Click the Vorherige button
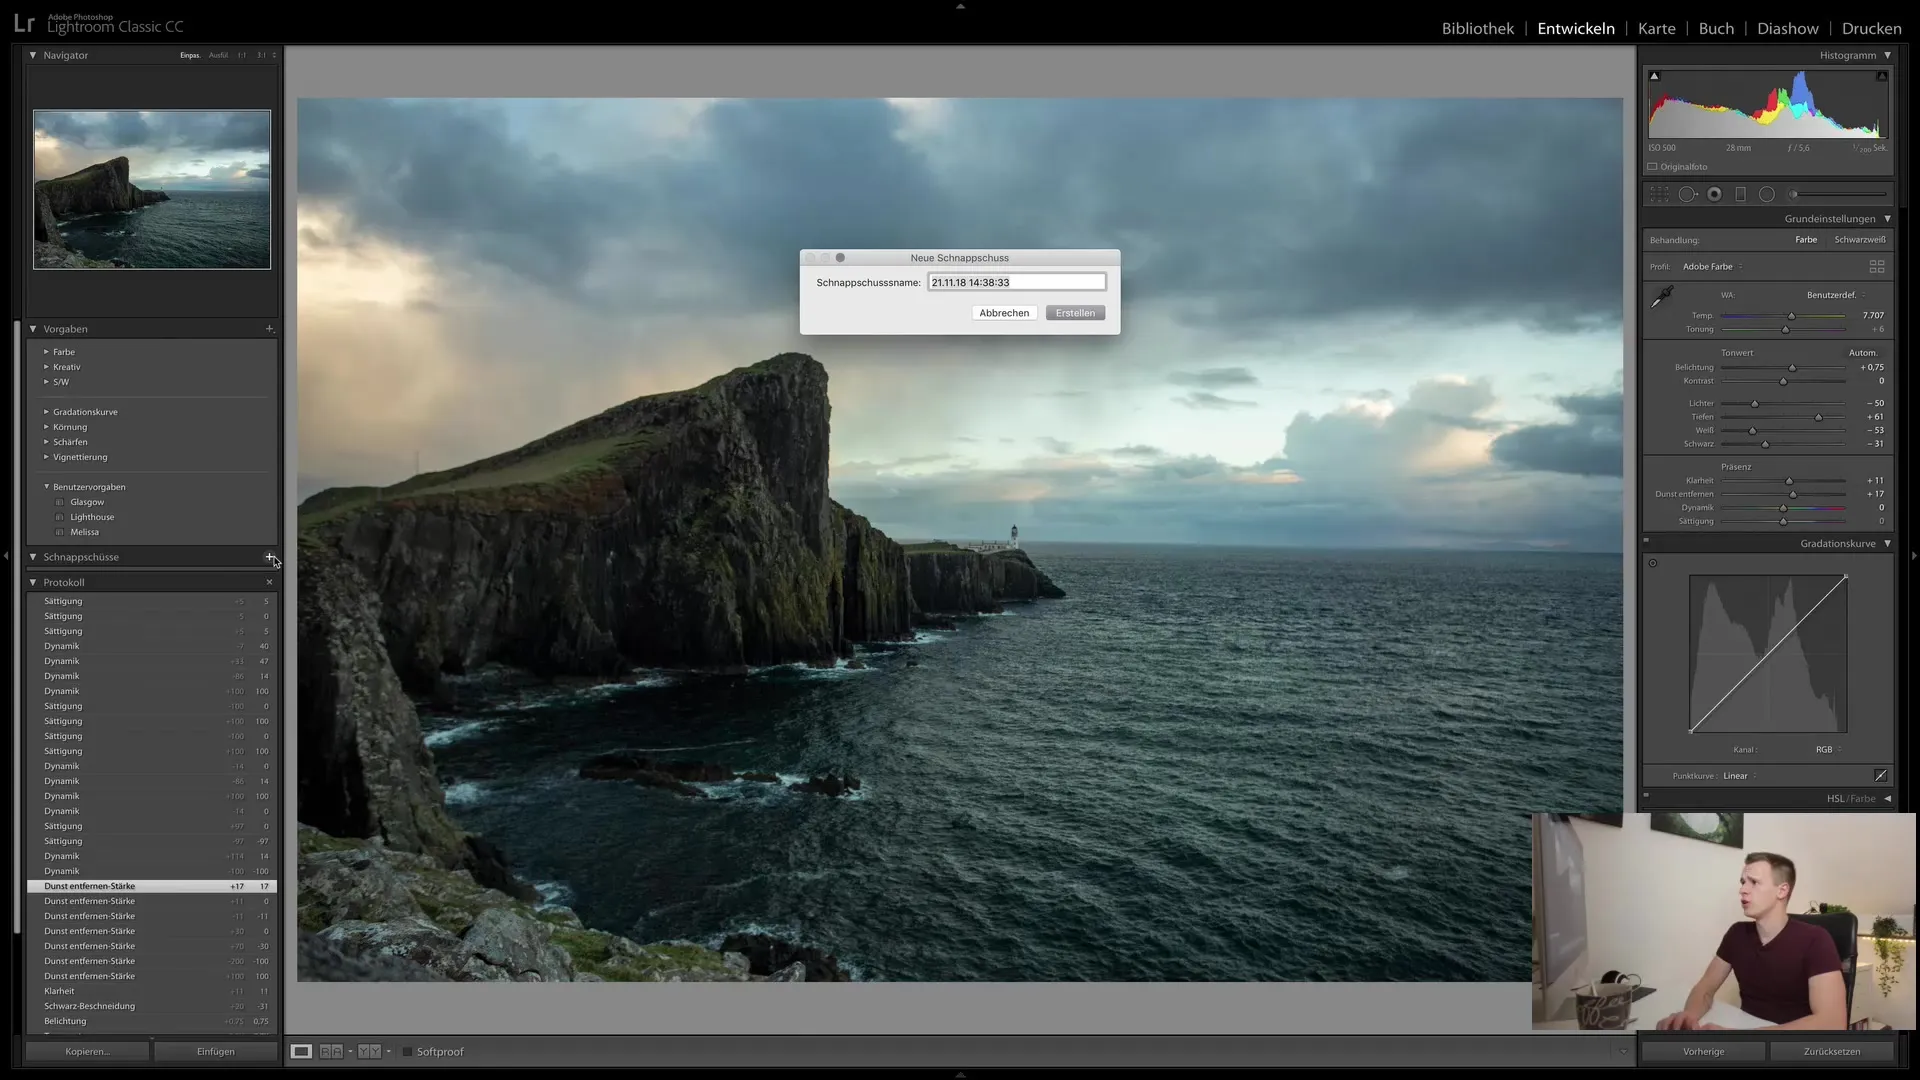This screenshot has height=1080, width=1920. pyautogui.click(x=1703, y=1051)
